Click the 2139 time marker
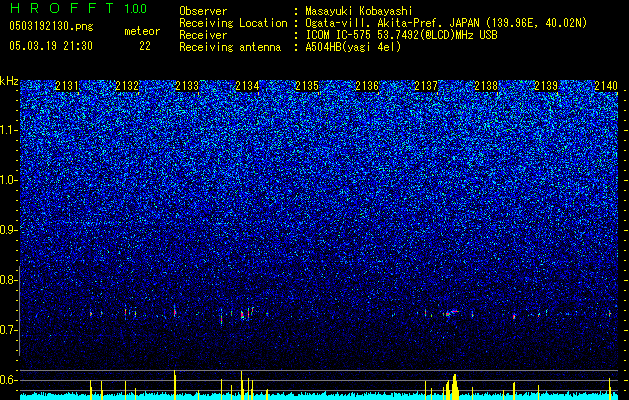The width and height of the screenshot is (629, 400). point(546,86)
